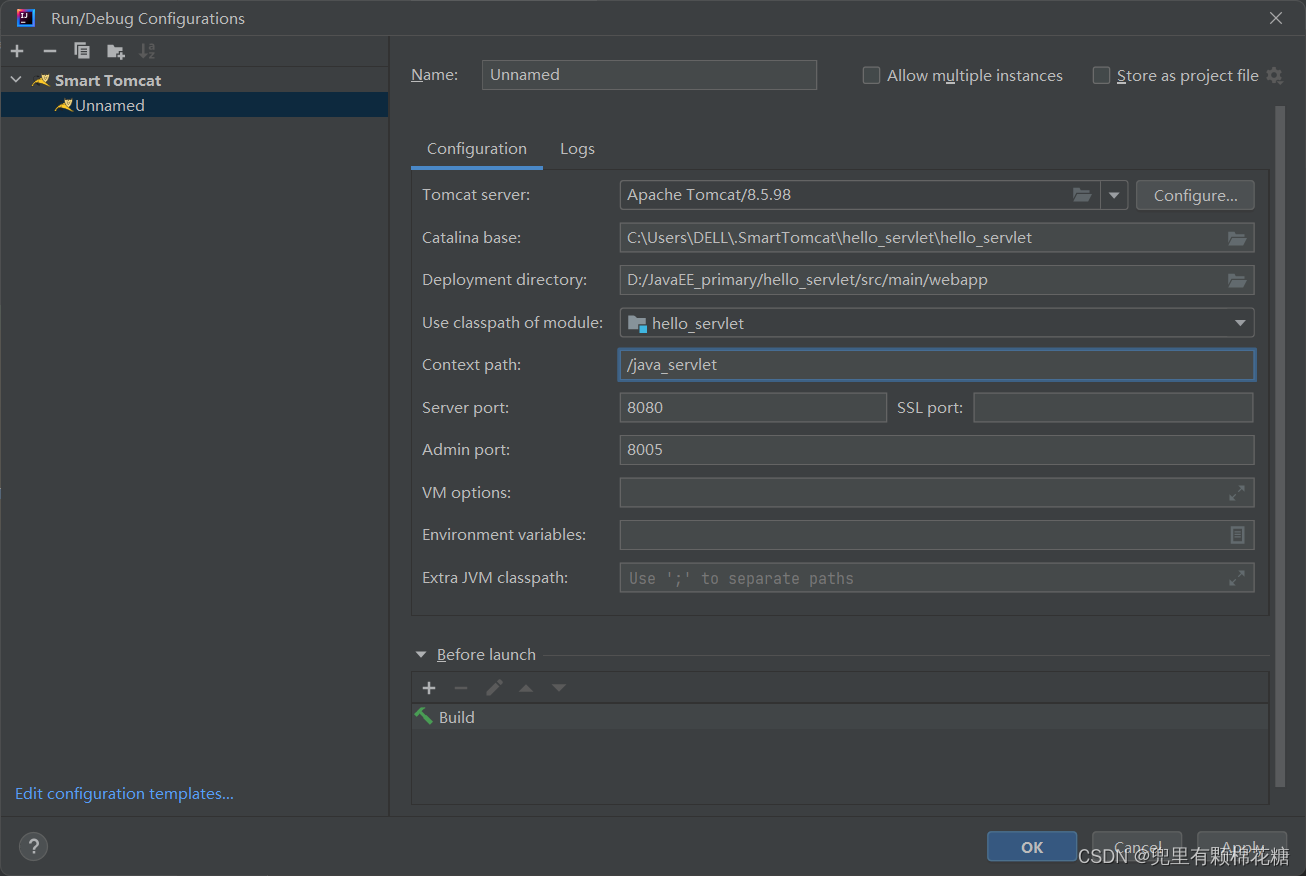Click the Configure... button

click(x=1195, y=195)
